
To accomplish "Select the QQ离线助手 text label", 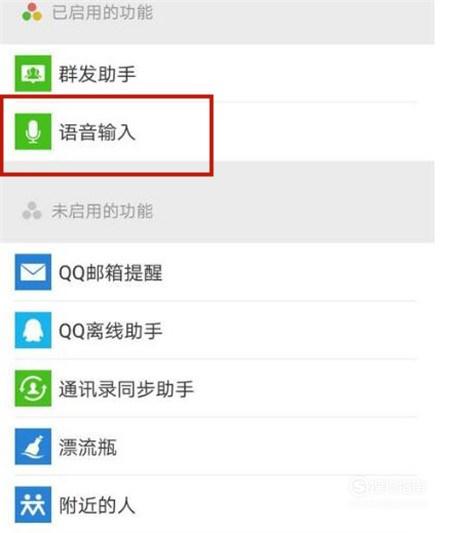I will point(110,331).
